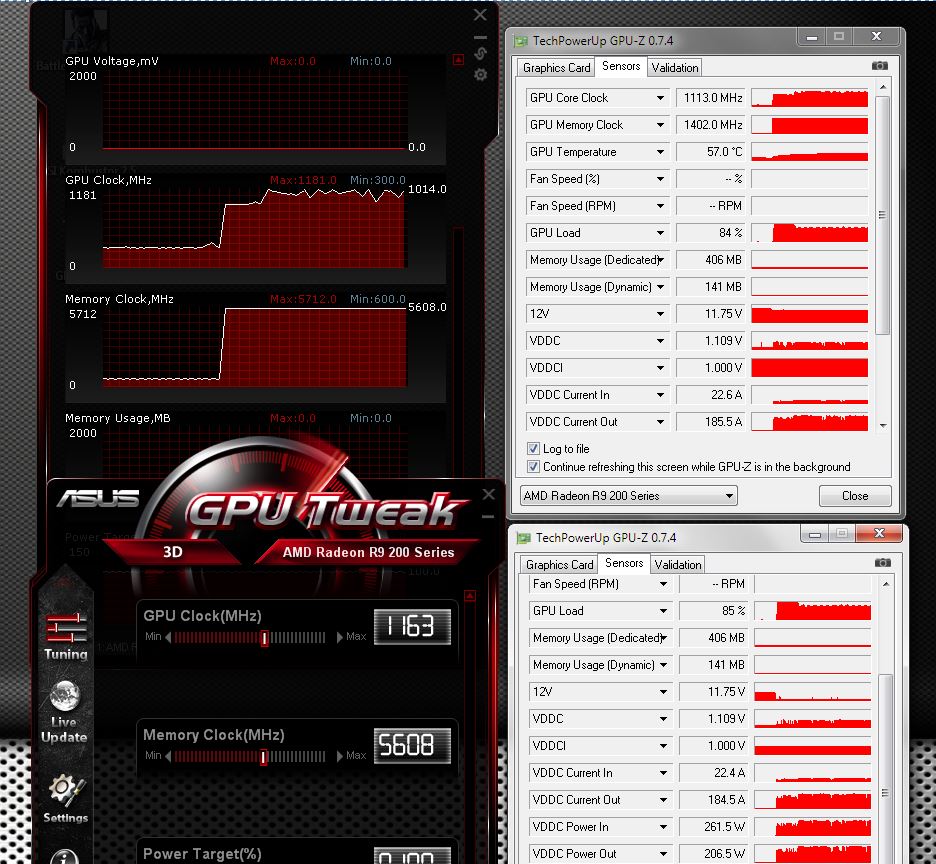Select the 3D mode tab in GPU Tweak
This screenshot has height=864, width=936.
click(x=173, y=552)
